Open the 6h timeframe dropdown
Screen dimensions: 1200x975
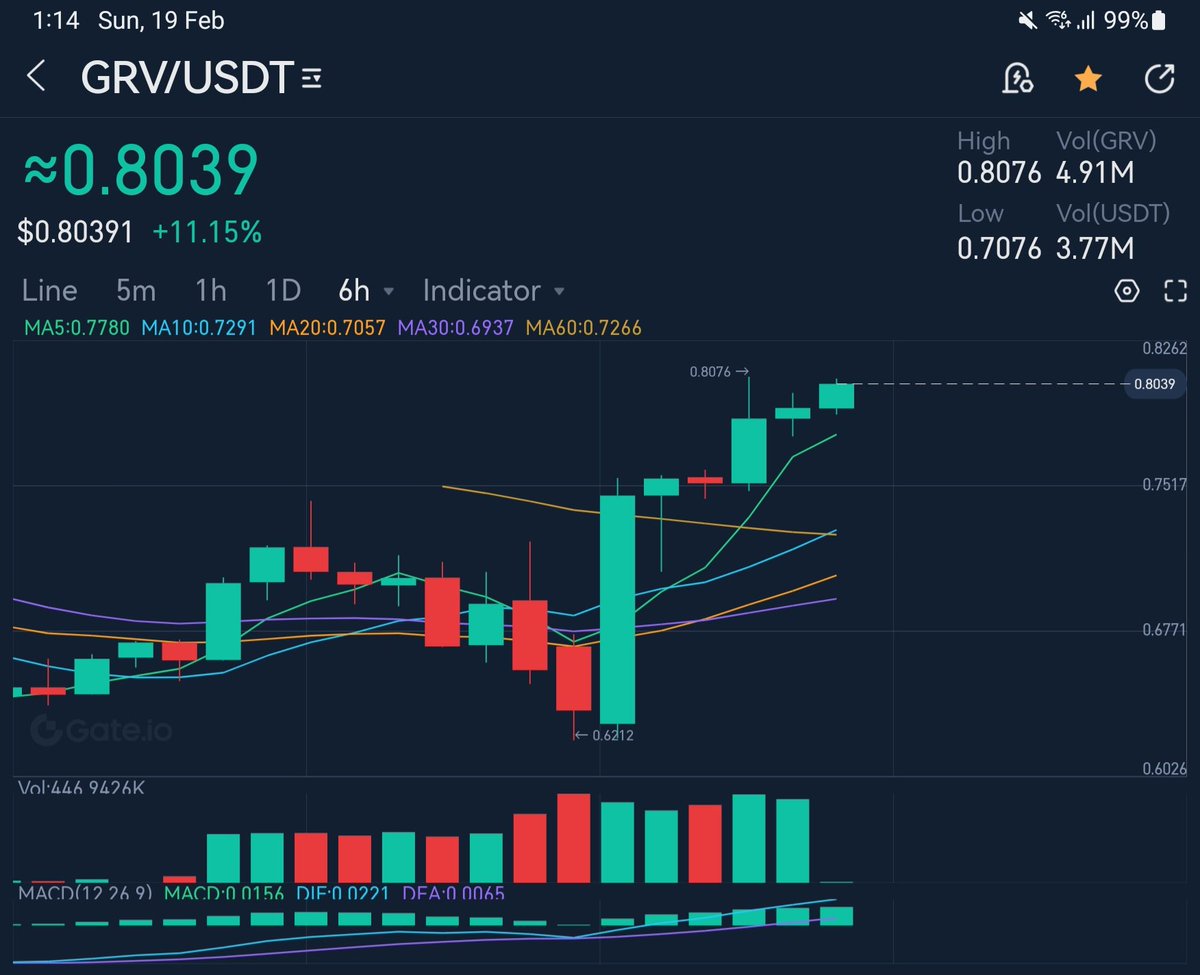[366, 290]
